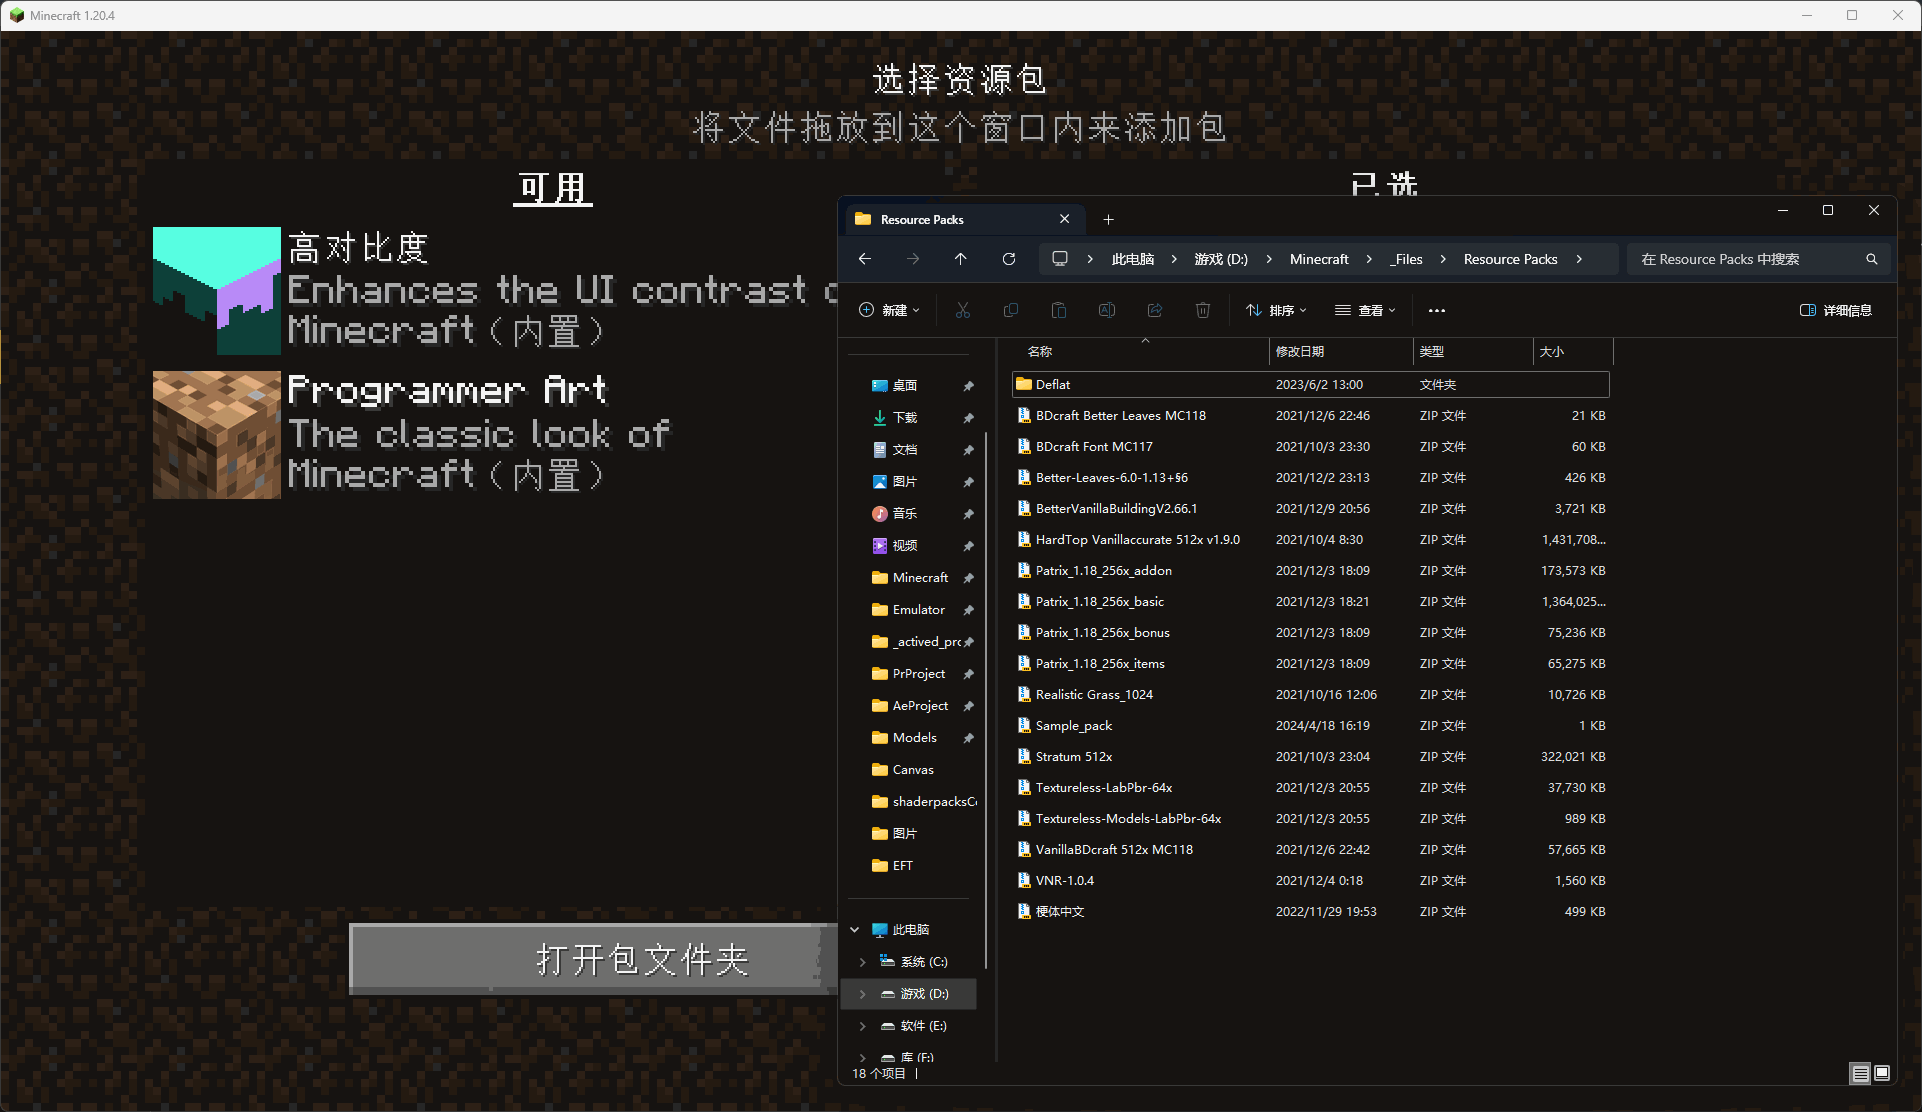Toggle the details pane button
This screenshot has height=1112, width=1922.
tap(1835, 310)
